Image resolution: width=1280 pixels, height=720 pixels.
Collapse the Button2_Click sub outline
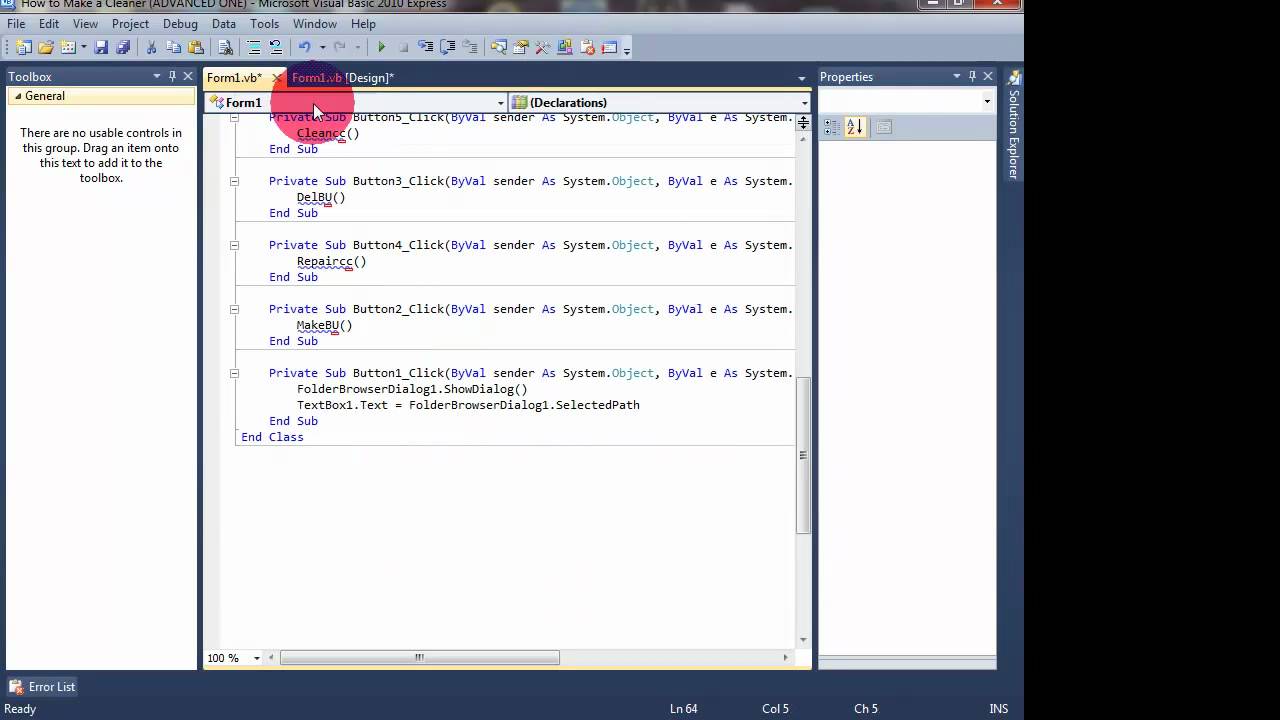click(x=234, y=309)
